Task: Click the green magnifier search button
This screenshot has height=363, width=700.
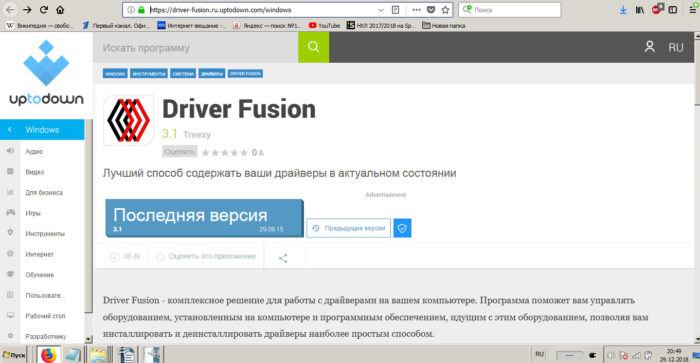Action: point(313,47)
